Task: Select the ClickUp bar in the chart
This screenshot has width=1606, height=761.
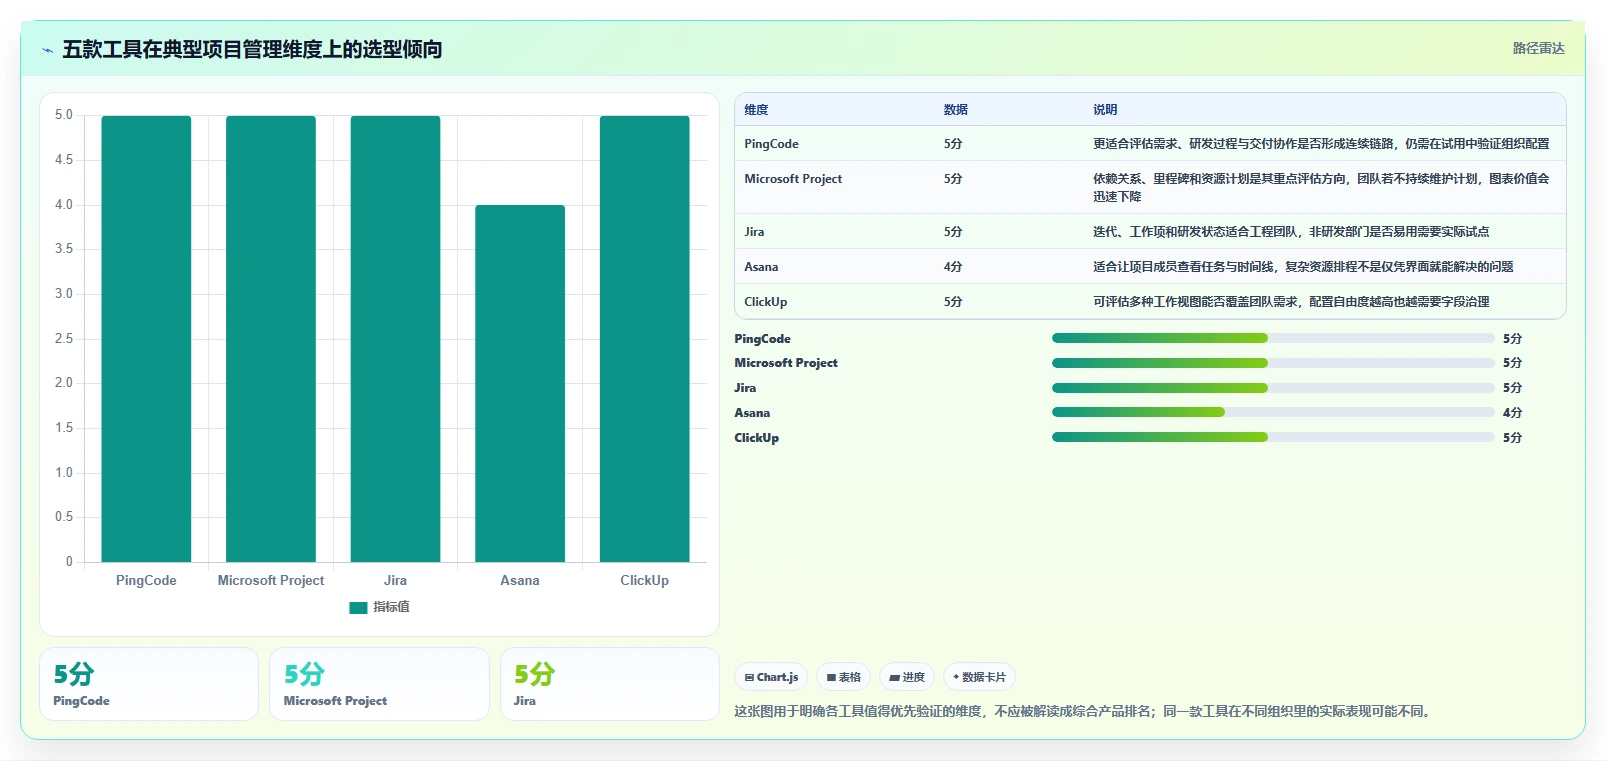Action: pyautogui.click(x=645, y=339)
